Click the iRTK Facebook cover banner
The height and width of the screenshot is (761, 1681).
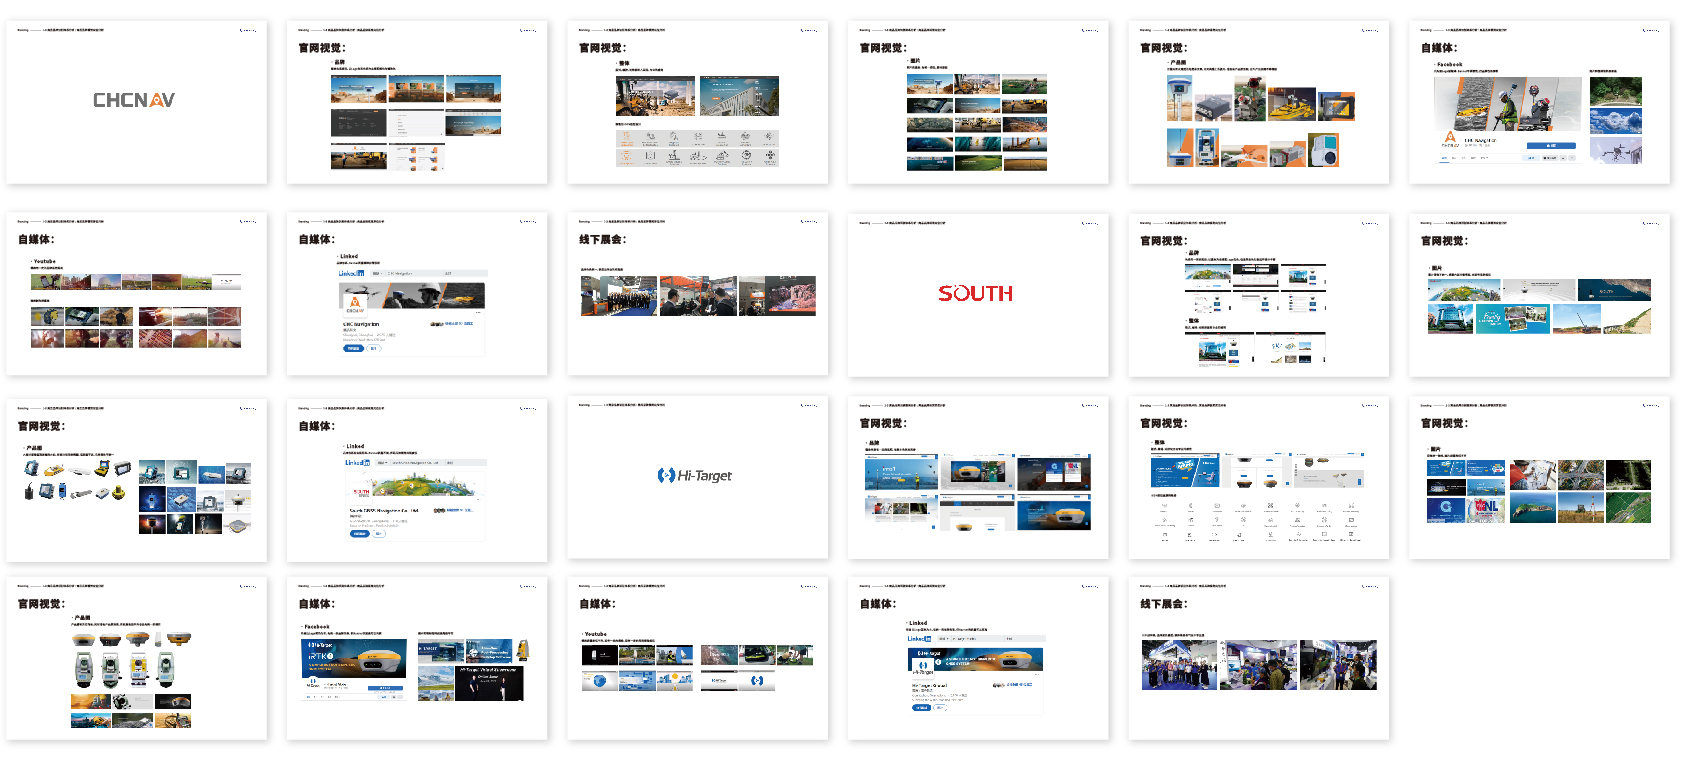(x=354, y=658)
